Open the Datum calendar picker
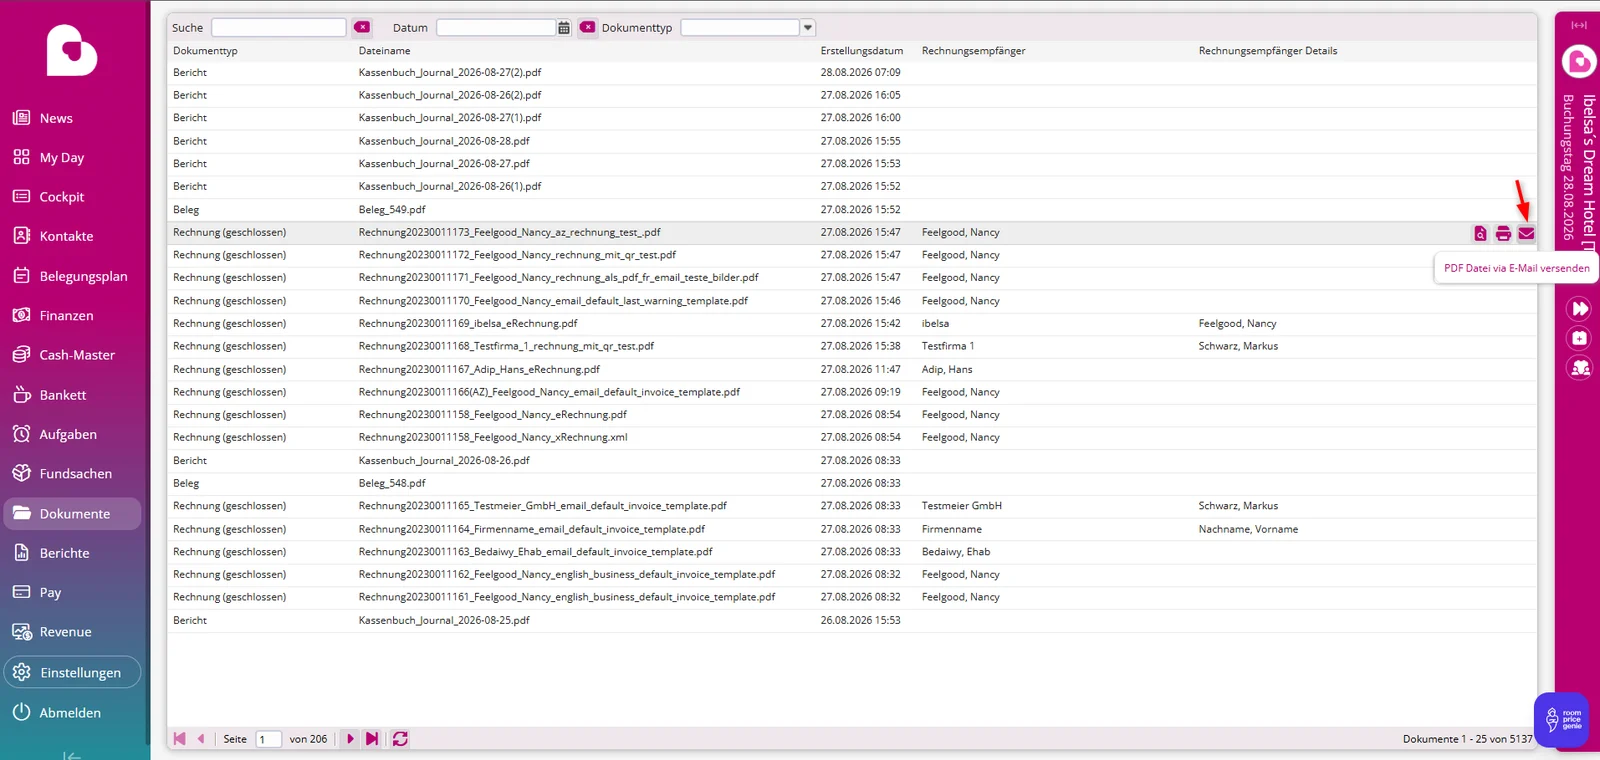 coord(564,28)
